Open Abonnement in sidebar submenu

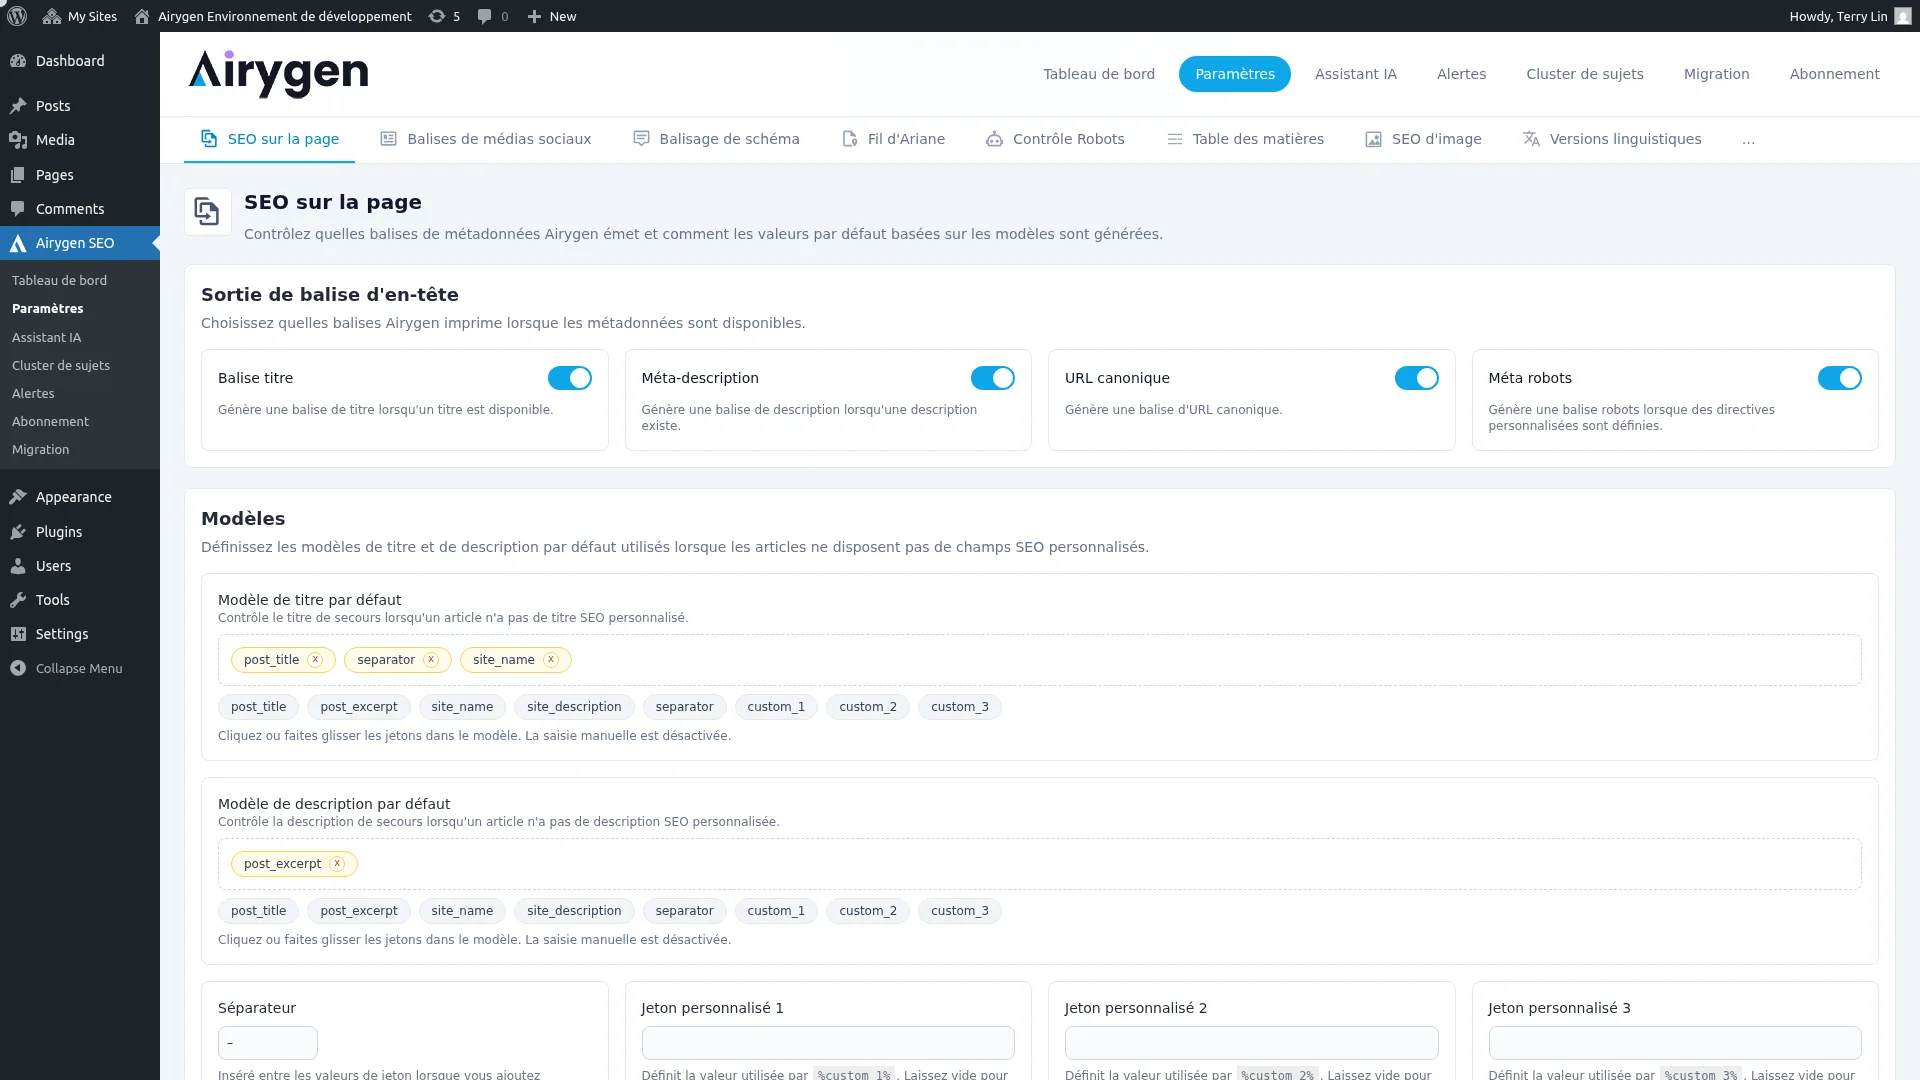tap(50, 422)
